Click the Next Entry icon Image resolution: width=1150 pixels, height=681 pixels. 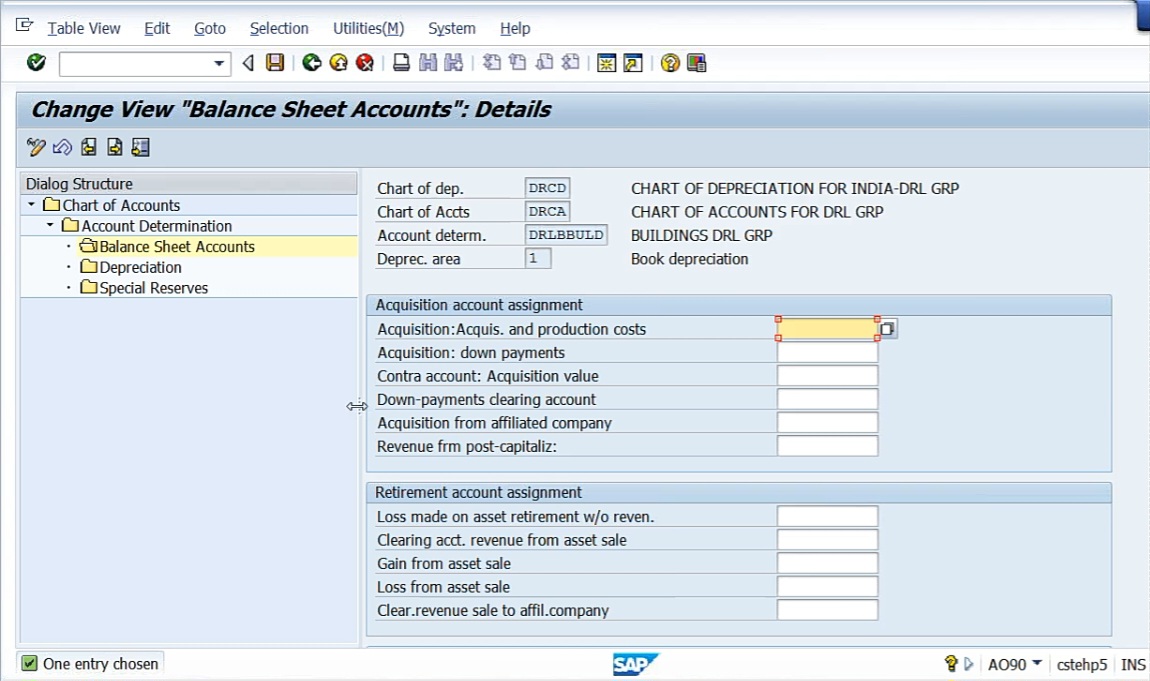point(114,147)
